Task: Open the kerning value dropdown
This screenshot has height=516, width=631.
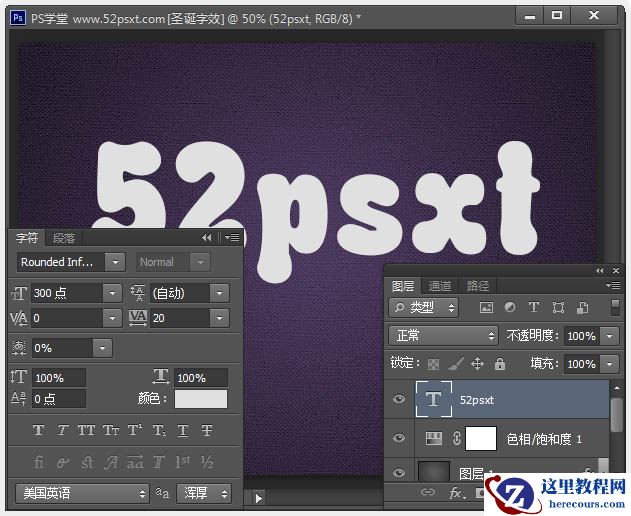Action: pos(112,318)
